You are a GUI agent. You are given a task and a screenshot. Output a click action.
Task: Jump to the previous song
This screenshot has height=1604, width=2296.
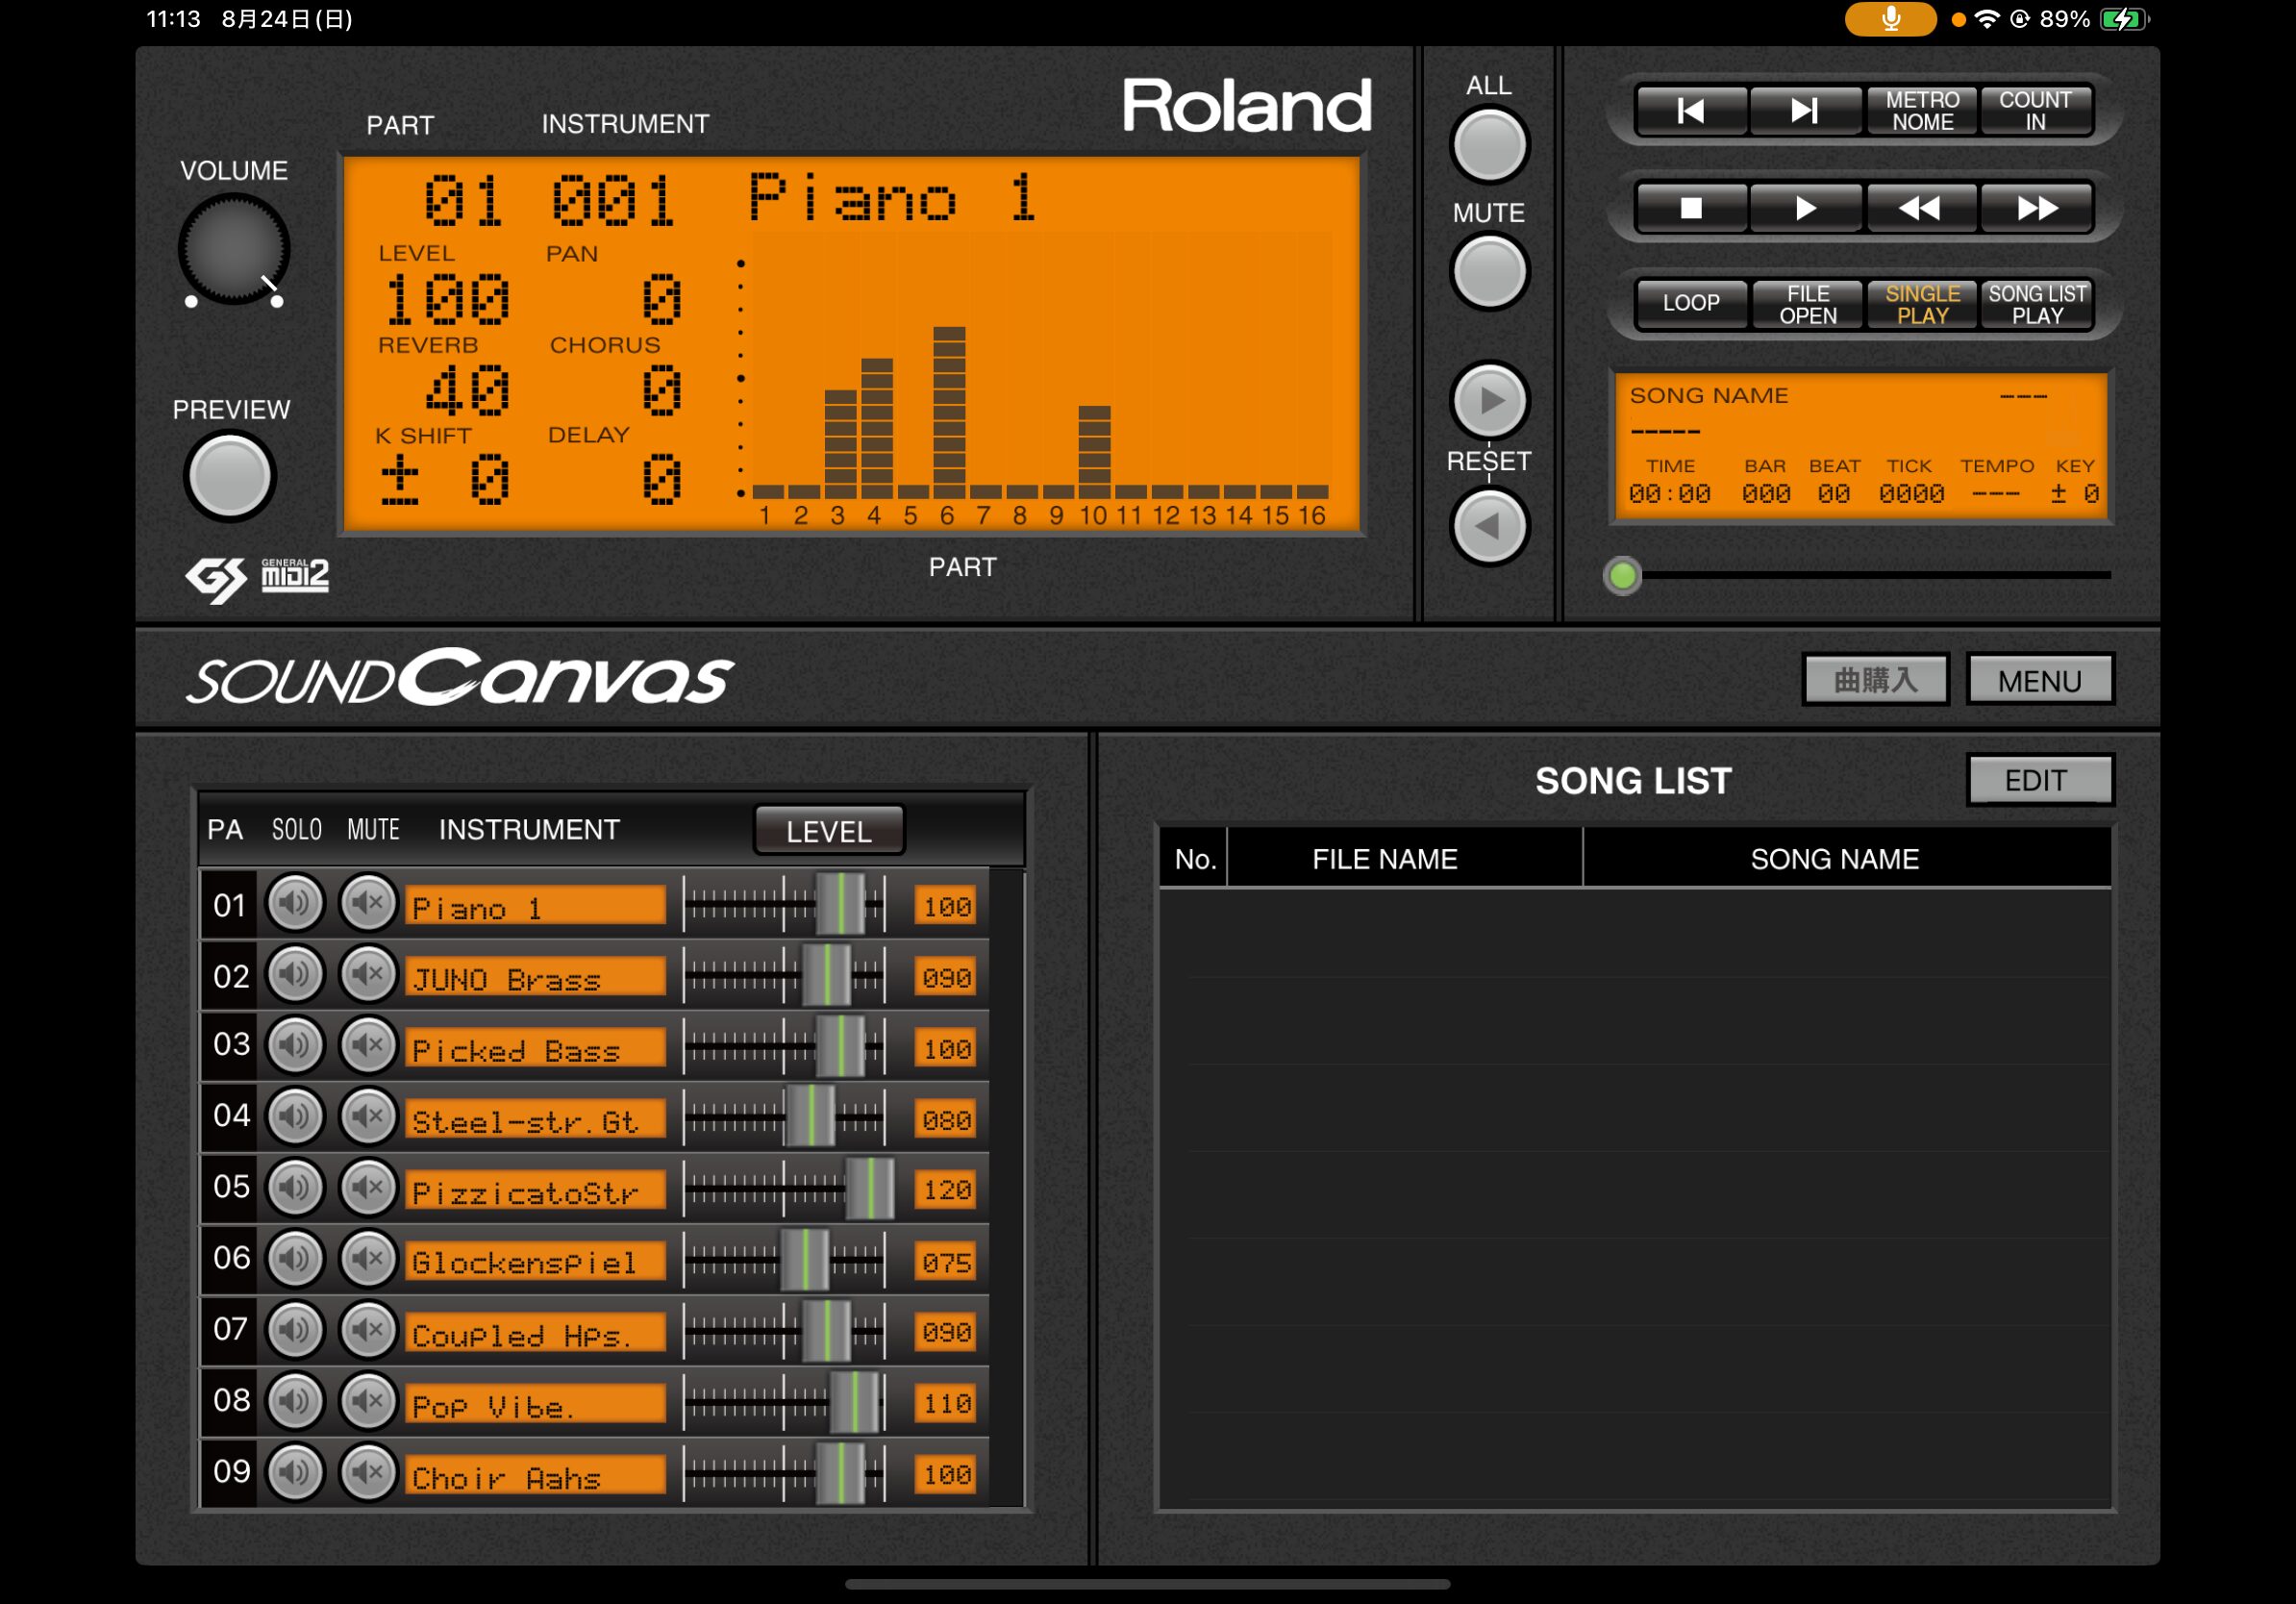tap(1691, 110)
